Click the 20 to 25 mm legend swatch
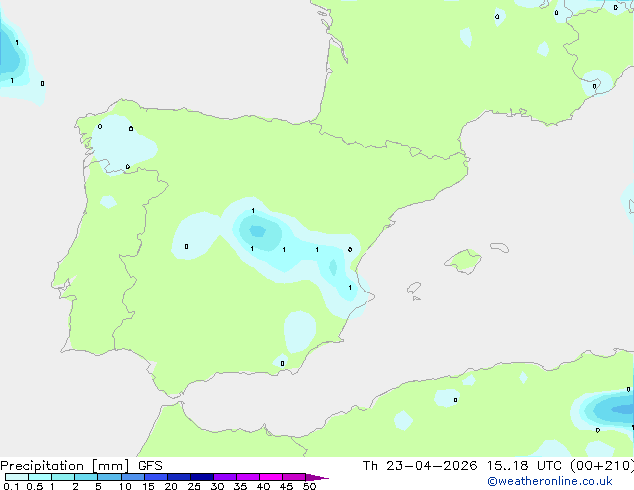Image resolution: width=634 pixels, height=490 pixels. tap(178, 477)
